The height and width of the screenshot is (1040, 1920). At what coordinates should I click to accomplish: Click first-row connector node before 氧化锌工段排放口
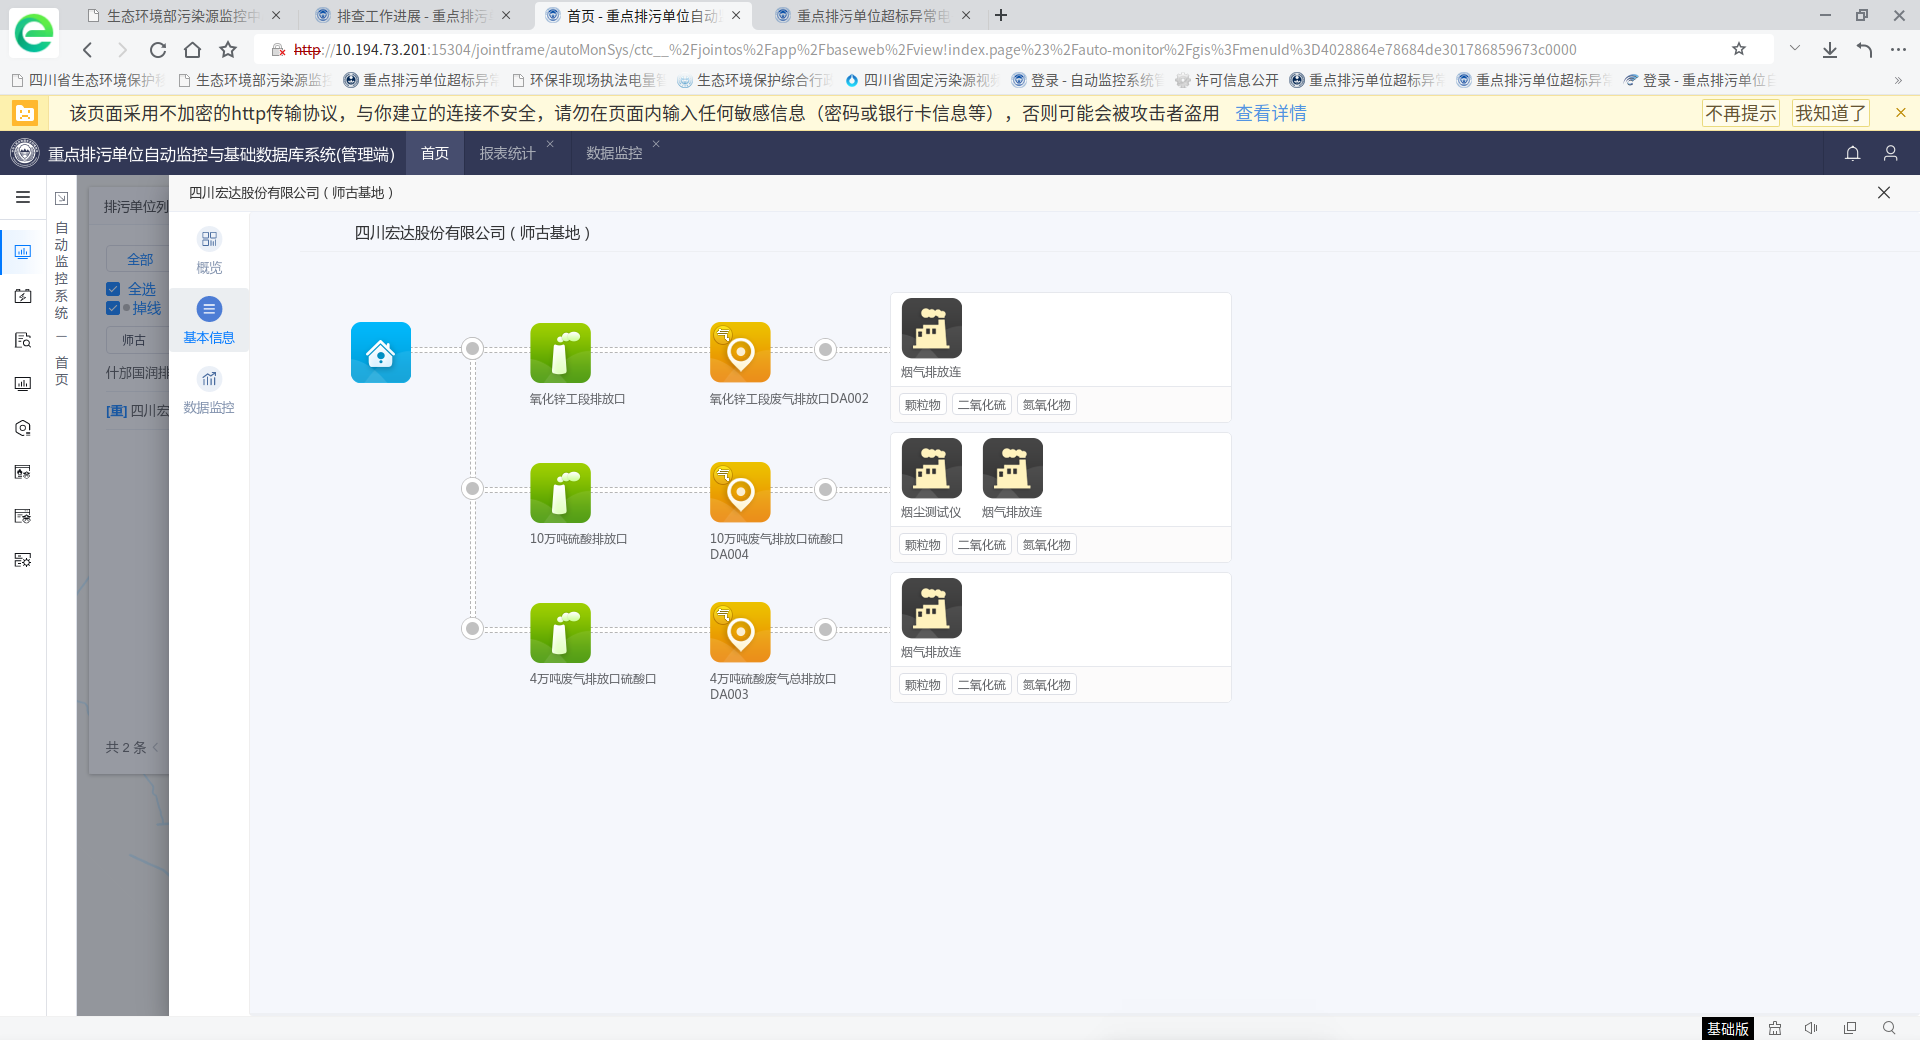[x=473, y=348]
